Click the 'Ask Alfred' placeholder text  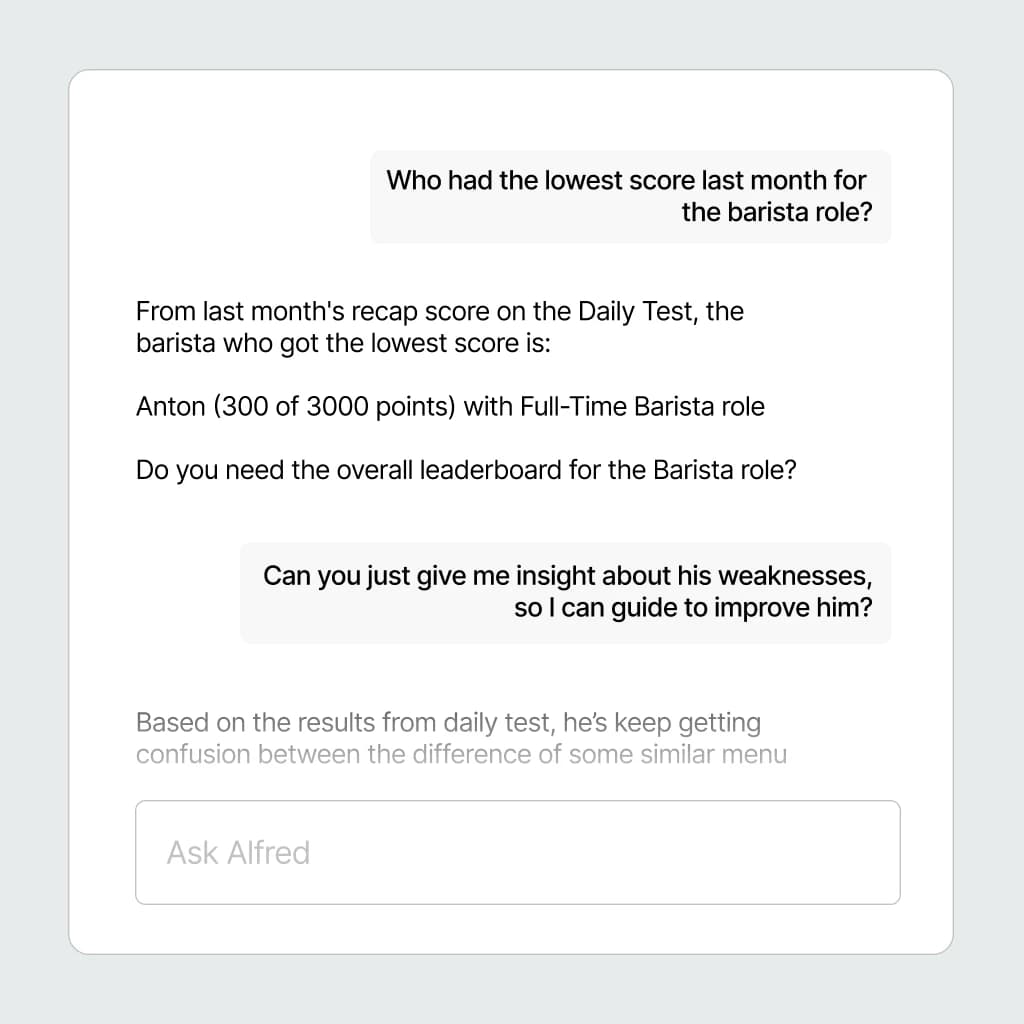click(x=238, y=852)
